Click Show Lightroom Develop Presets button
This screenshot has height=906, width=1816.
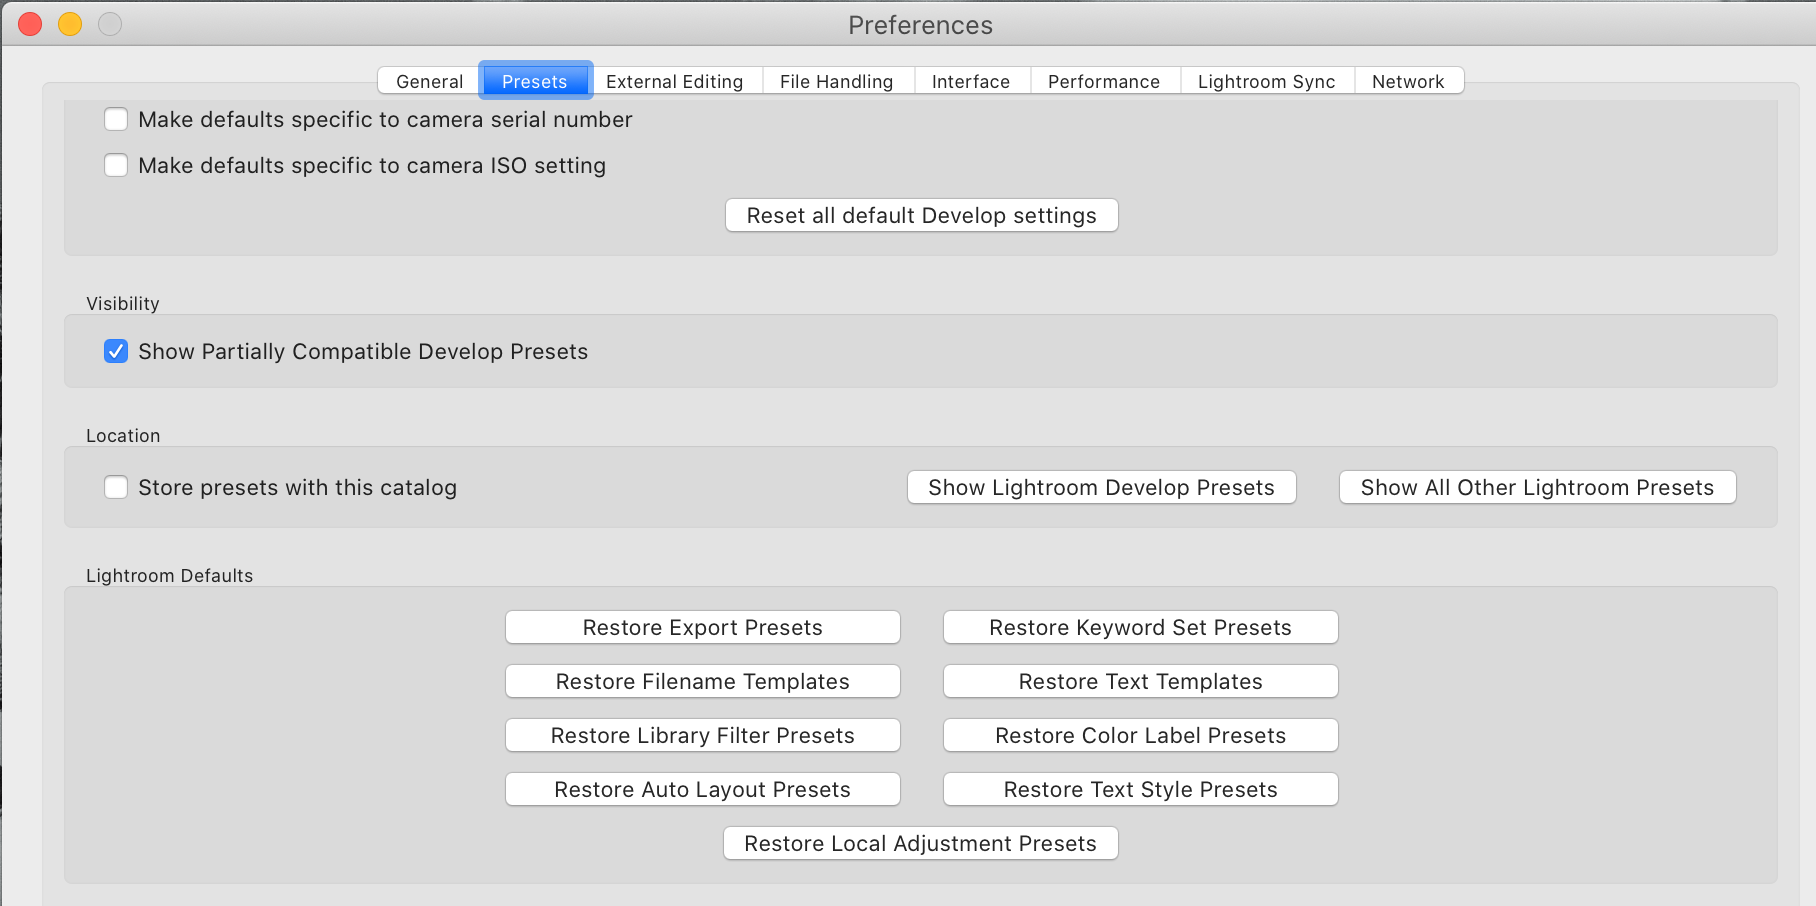(x=1101, y=487)
